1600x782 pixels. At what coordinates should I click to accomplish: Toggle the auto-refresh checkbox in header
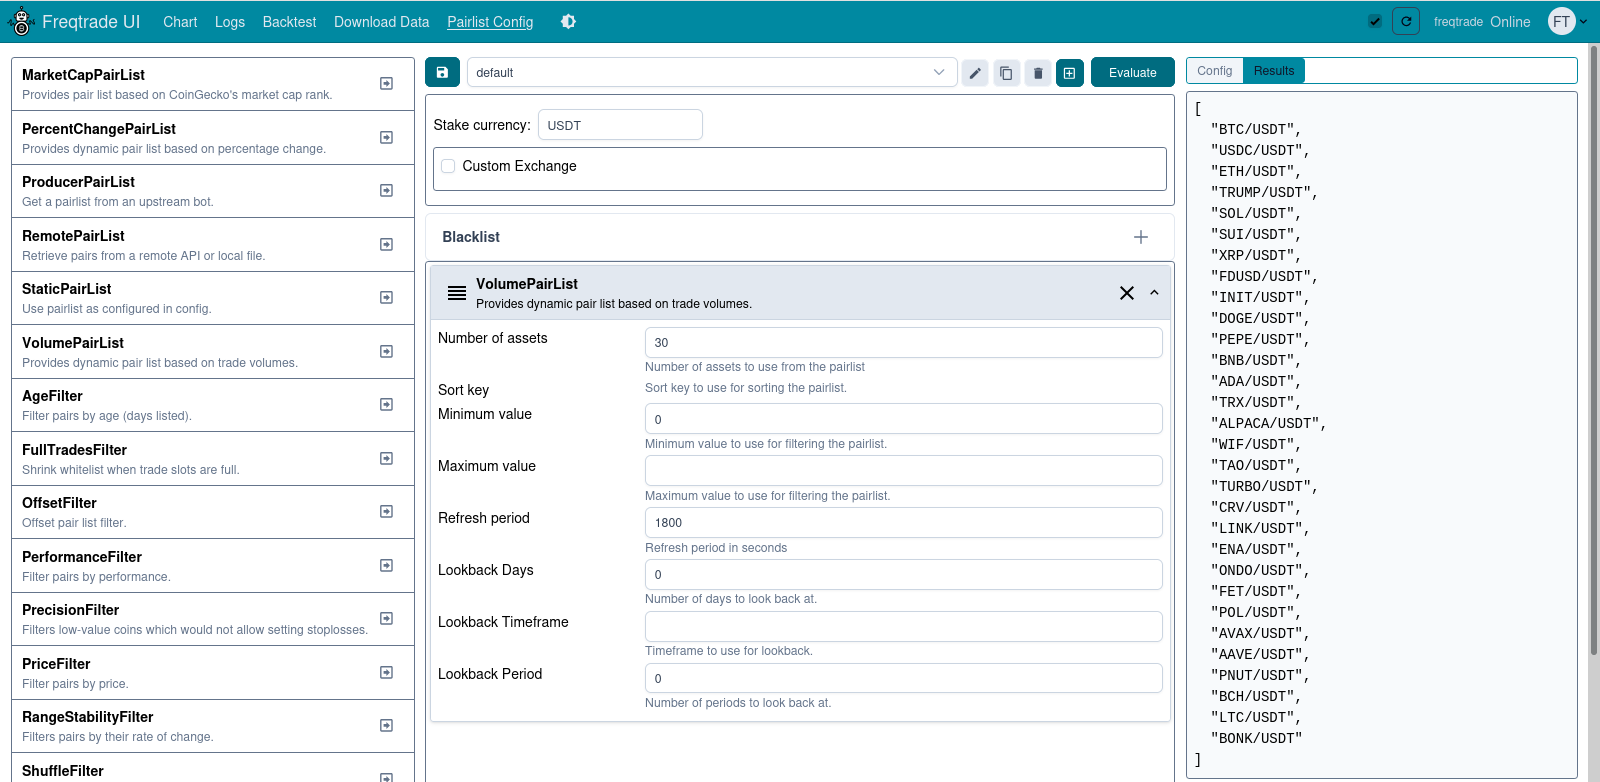1375,22
